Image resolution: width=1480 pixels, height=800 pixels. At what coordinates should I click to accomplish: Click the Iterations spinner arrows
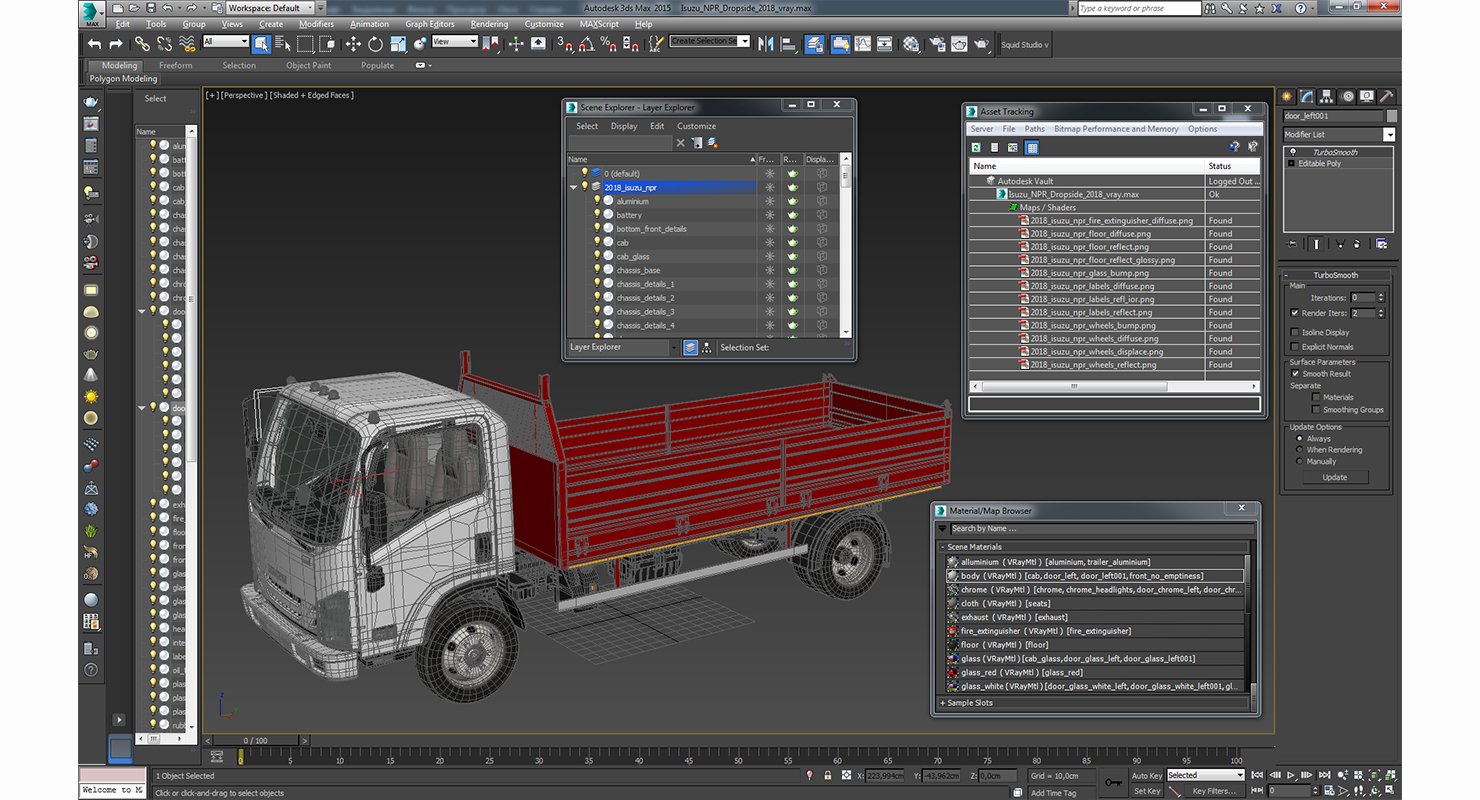coord(1381,297)
